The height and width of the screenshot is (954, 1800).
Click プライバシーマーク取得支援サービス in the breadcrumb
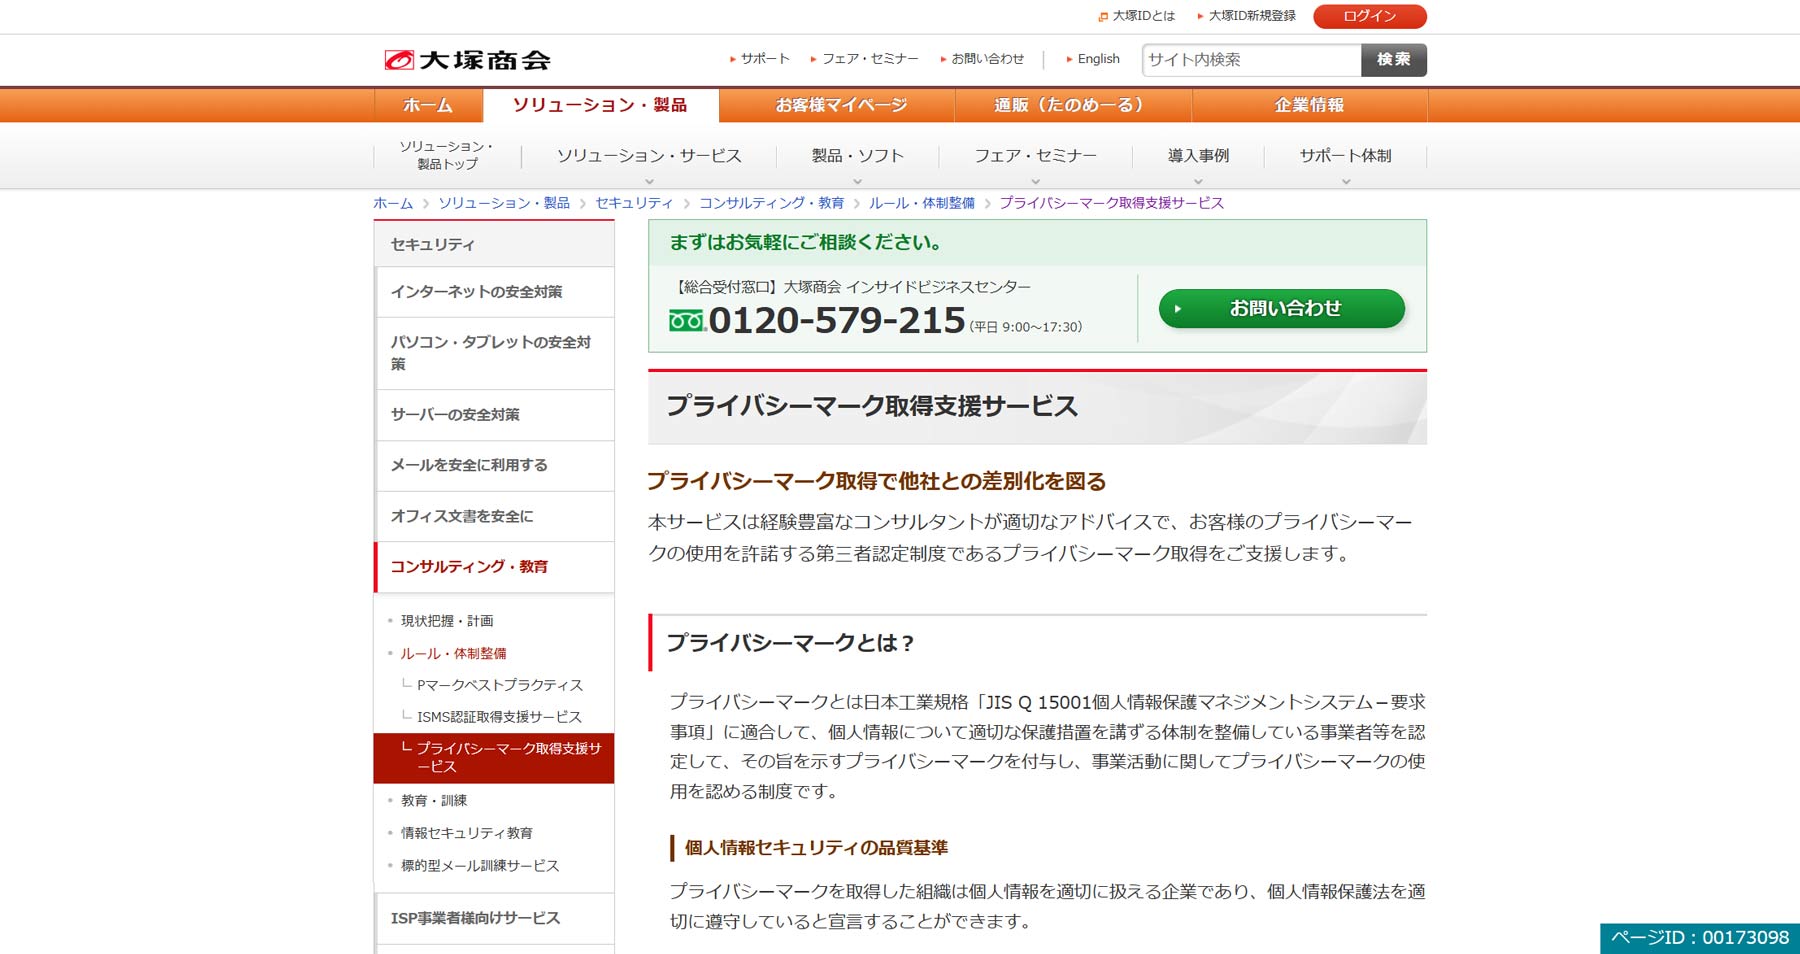(1111, 203)
